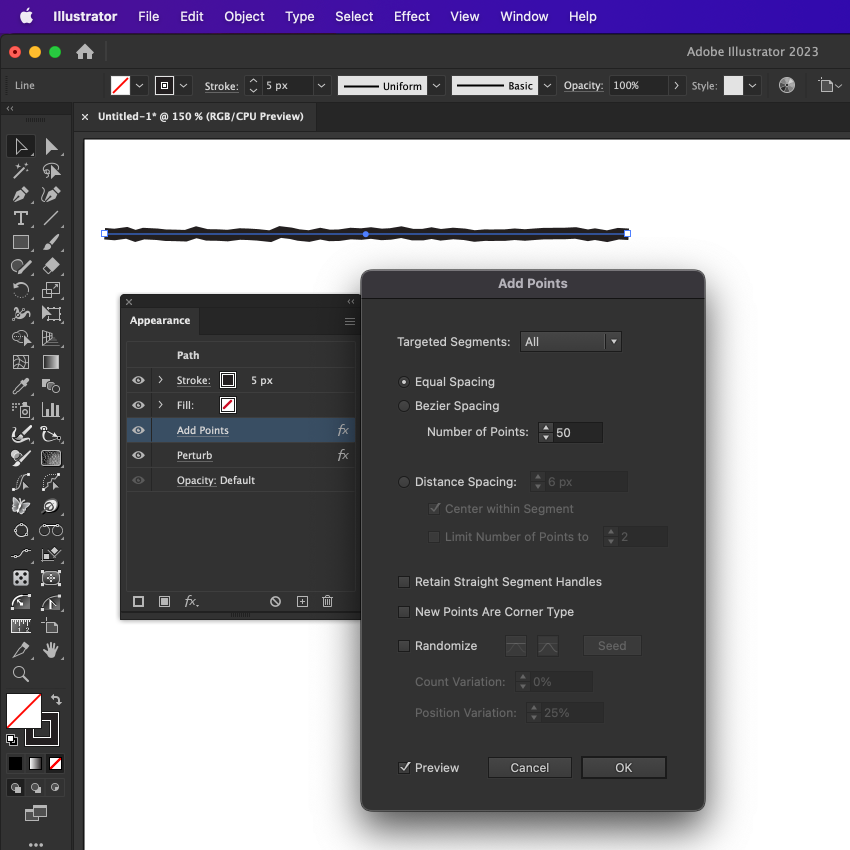Select the Column Graph tool

point(51,410)
